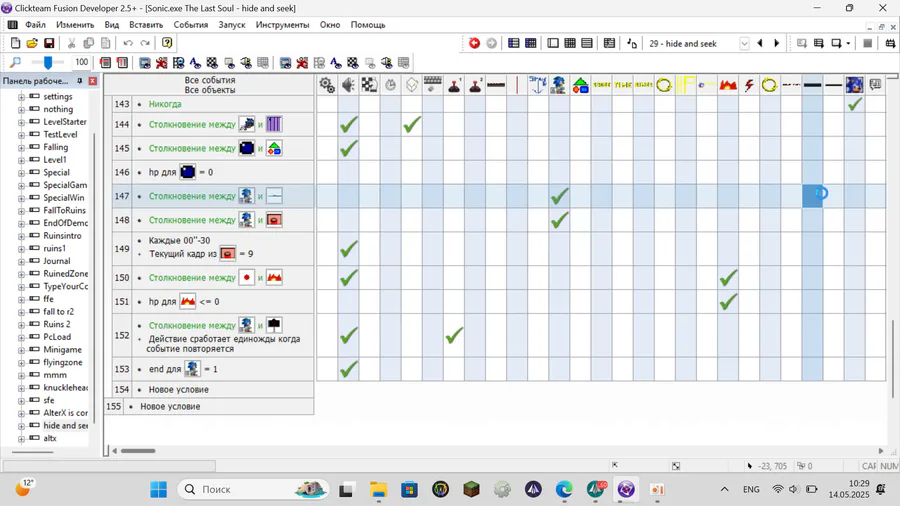Click the Sonic character object column header
900x506 pixels.
click(x=559, y=85)
